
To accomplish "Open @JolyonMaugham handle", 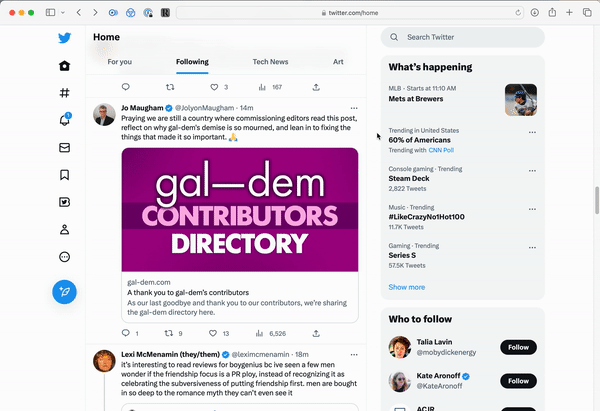I will pos(204,108).
